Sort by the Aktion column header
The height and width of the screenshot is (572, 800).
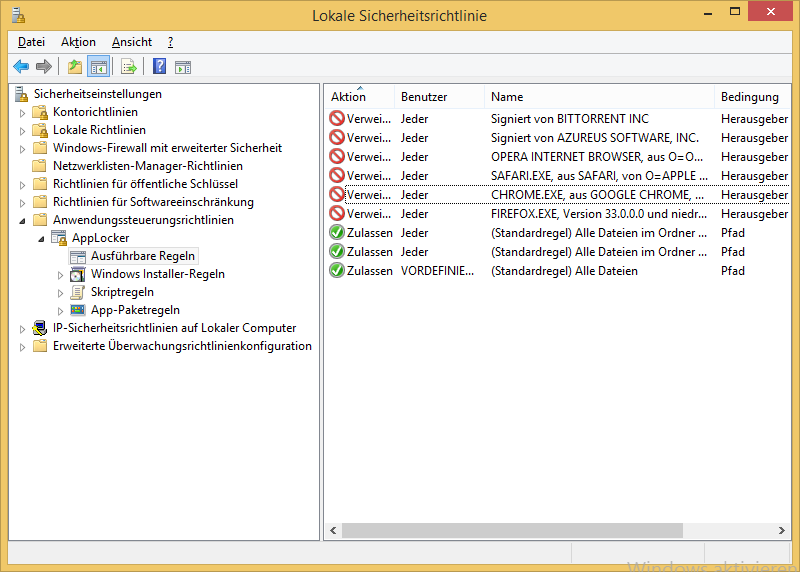pyautogui.click(x=359, y=96)
